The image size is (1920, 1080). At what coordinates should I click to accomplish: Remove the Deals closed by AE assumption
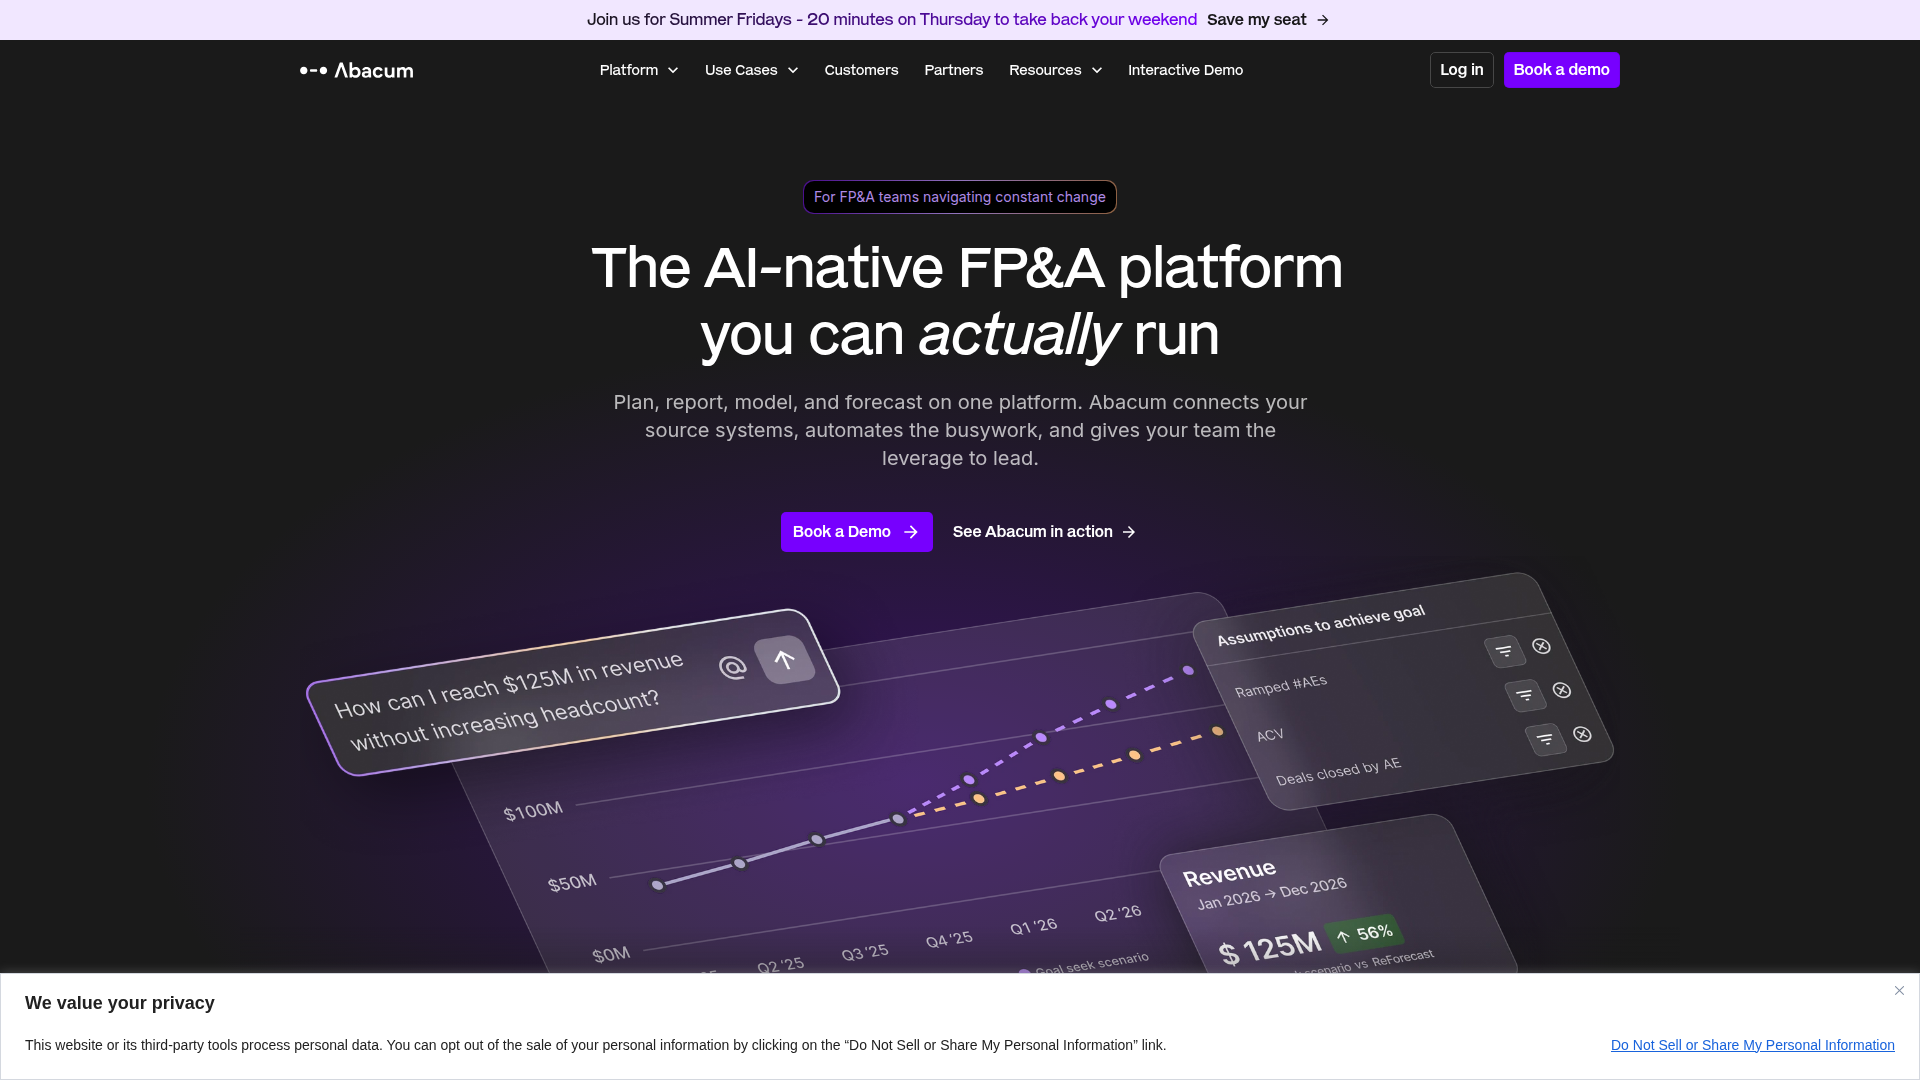[x=1582, y=734]
